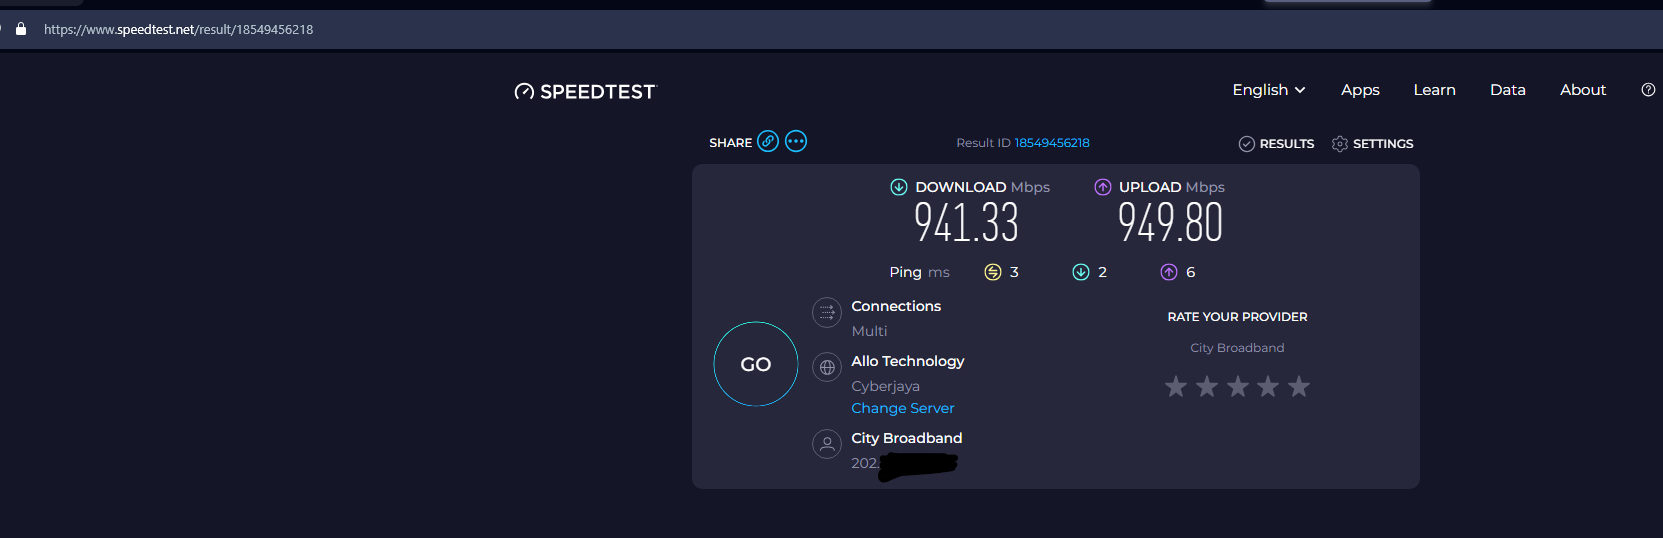
Task: Open the more share options icon
Action: (796, 141)
